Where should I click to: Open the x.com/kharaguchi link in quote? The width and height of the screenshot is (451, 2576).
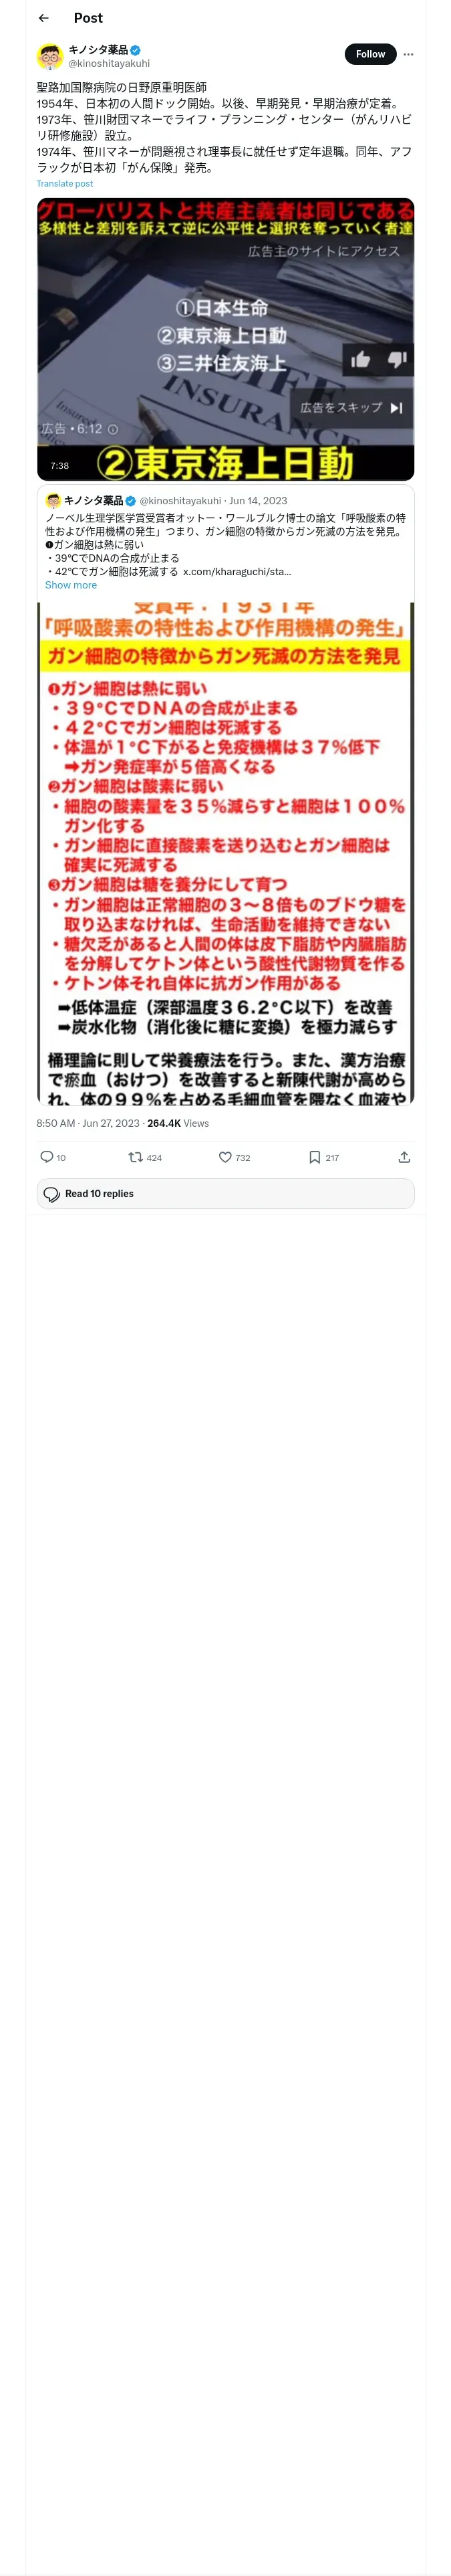pos(237,572)
